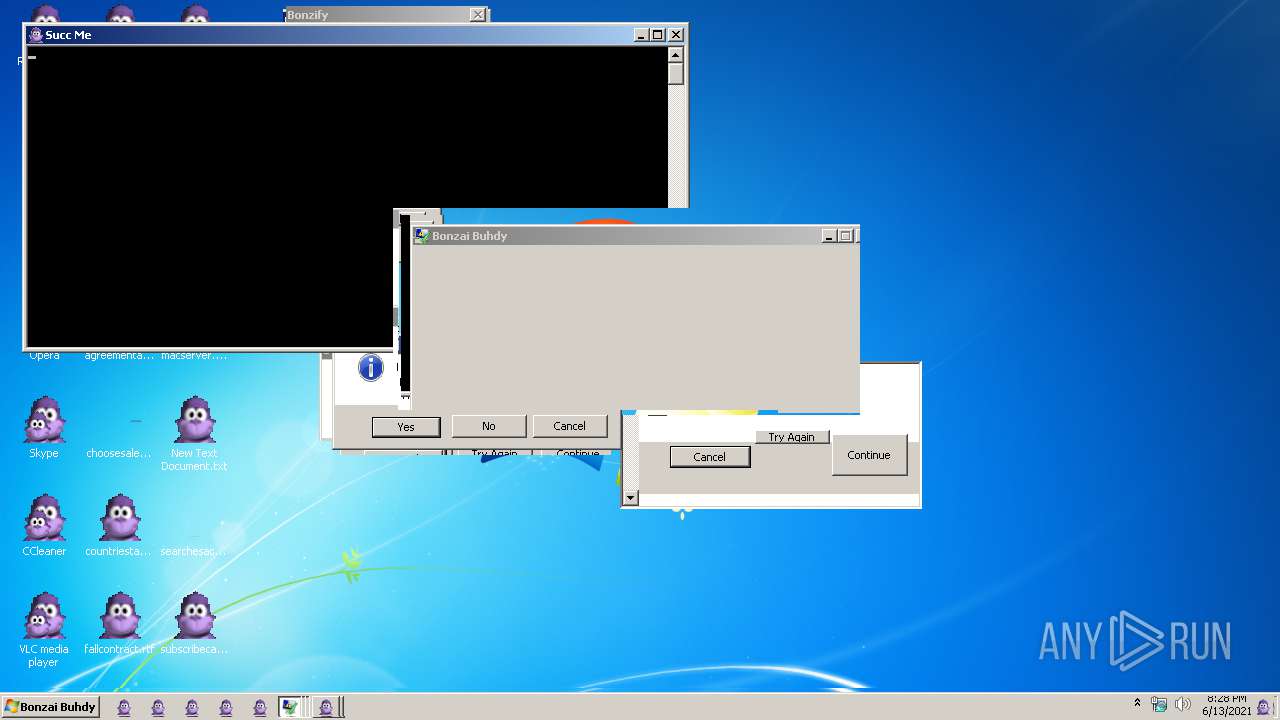Open the Skype desktop shortcut
1280x720 pixels.
(x=44, y=428)
